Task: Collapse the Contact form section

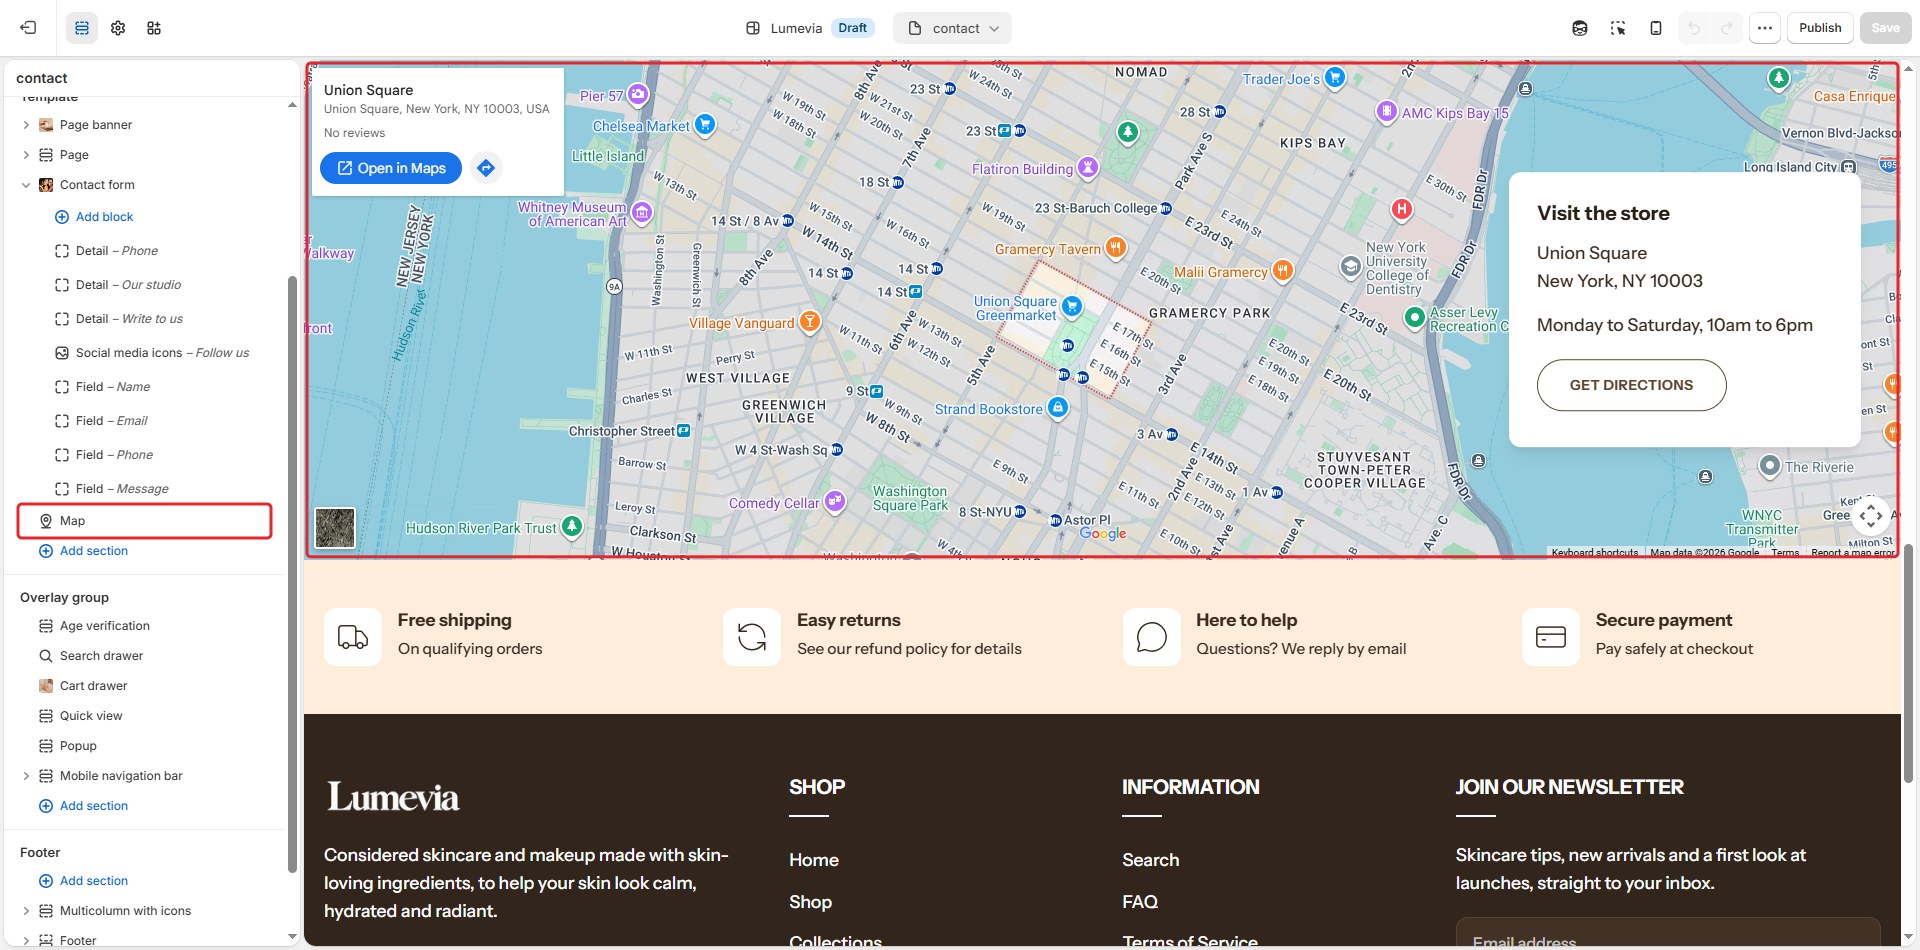Action: click(x=26, y=185)
